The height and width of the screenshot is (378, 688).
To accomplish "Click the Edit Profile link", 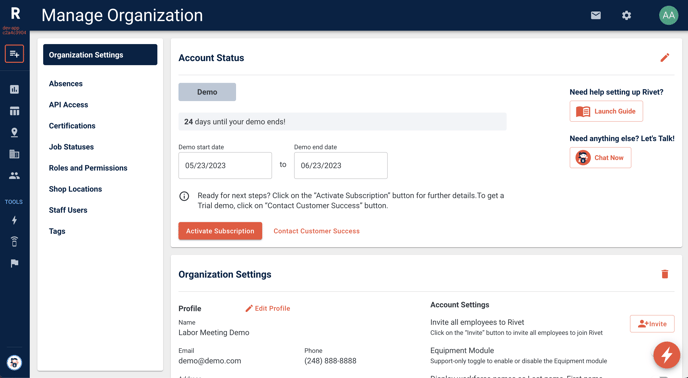I will pyautogui.click(x=268, y=308).
